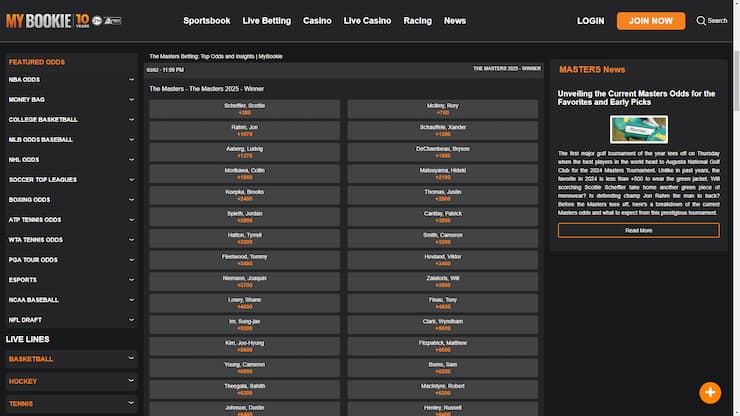Expand the Esports section
Viewport: 740px width, 416px height.
[x=71, y=280]
